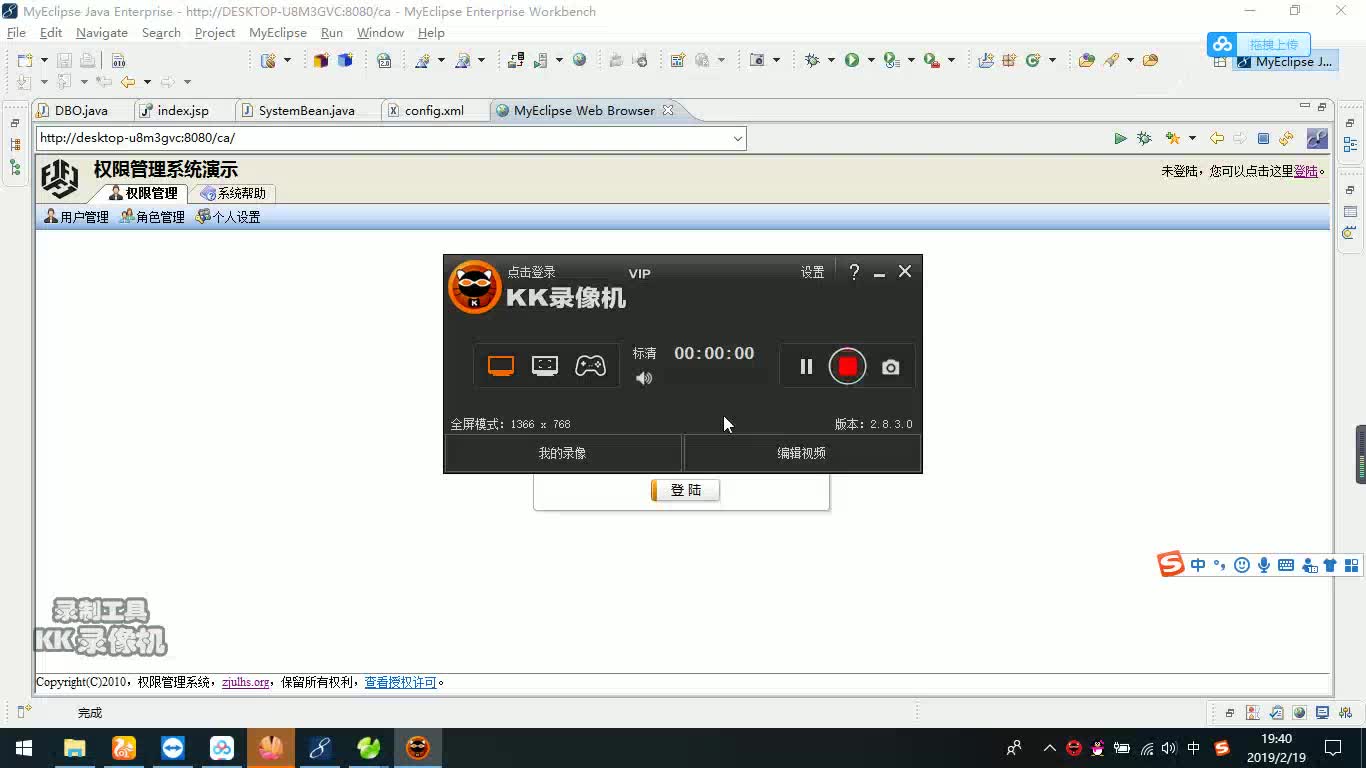Image resolution: width=1366 pixels, height=768 pixels.
Task: Open Windows Start menu
Action: 24,748
